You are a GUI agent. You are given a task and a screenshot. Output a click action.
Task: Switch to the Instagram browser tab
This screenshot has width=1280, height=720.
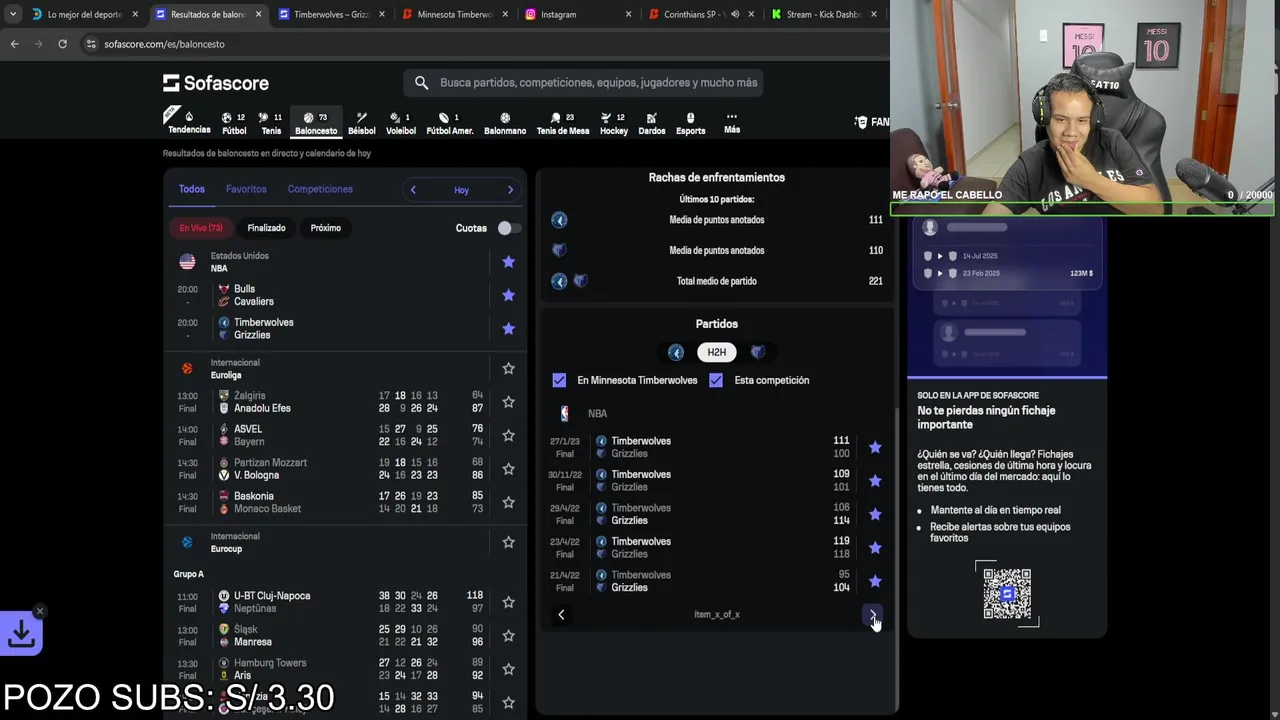coord(580,14)
